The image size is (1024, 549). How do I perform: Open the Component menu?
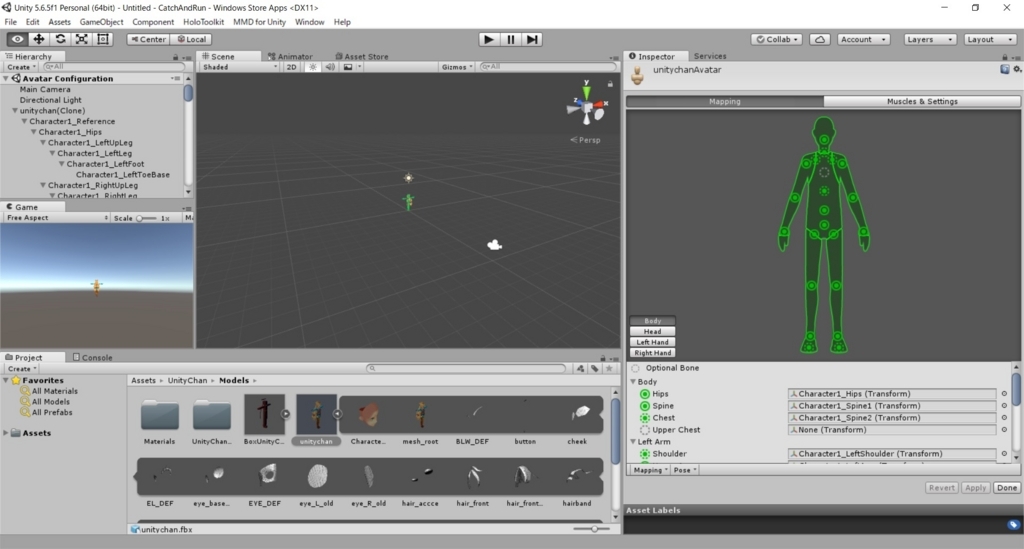(x=153, y=22)
